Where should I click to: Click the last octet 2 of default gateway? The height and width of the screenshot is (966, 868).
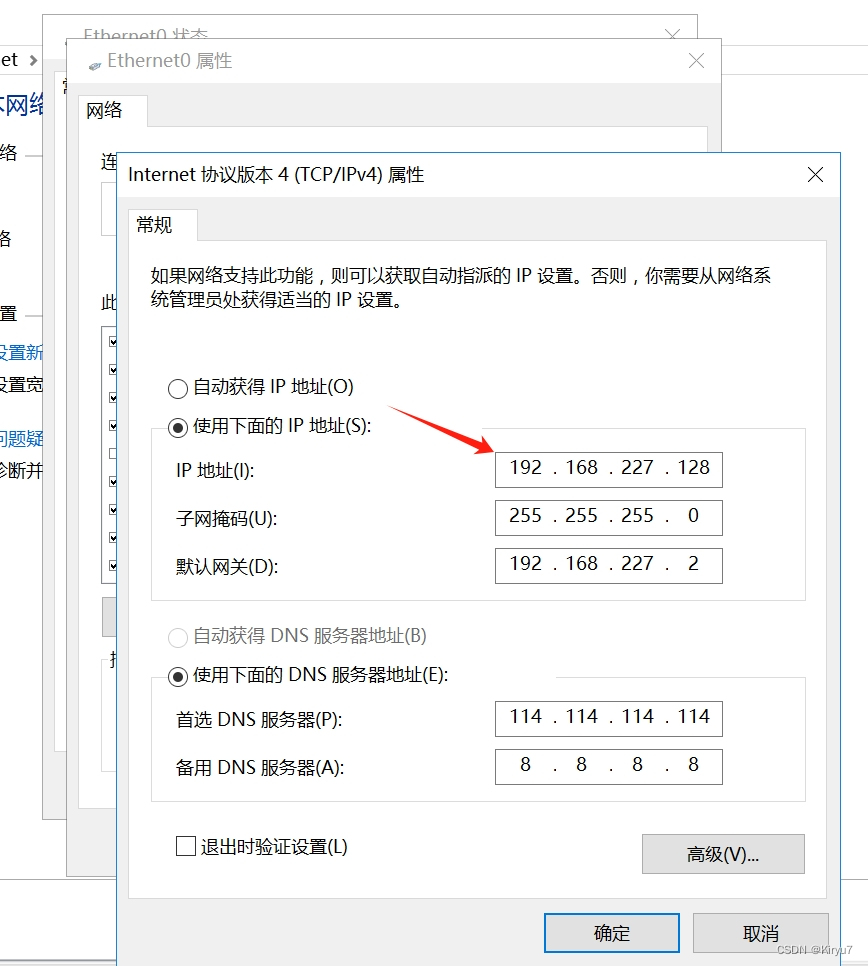click(x=694, y=564)
